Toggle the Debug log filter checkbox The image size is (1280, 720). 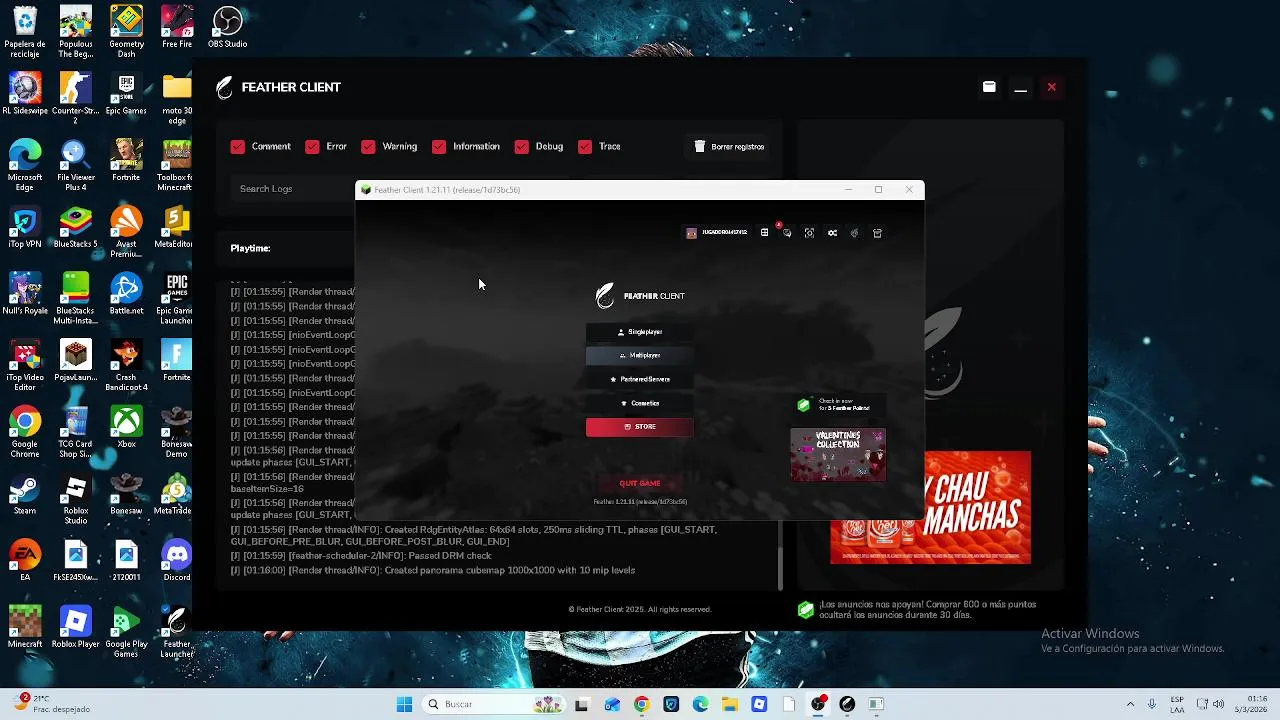click(x=521, y=147)
